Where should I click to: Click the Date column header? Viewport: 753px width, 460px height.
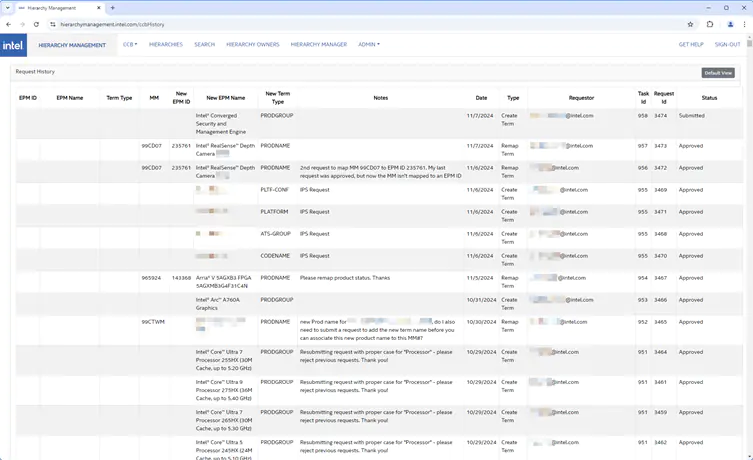[x=481, y=98]
